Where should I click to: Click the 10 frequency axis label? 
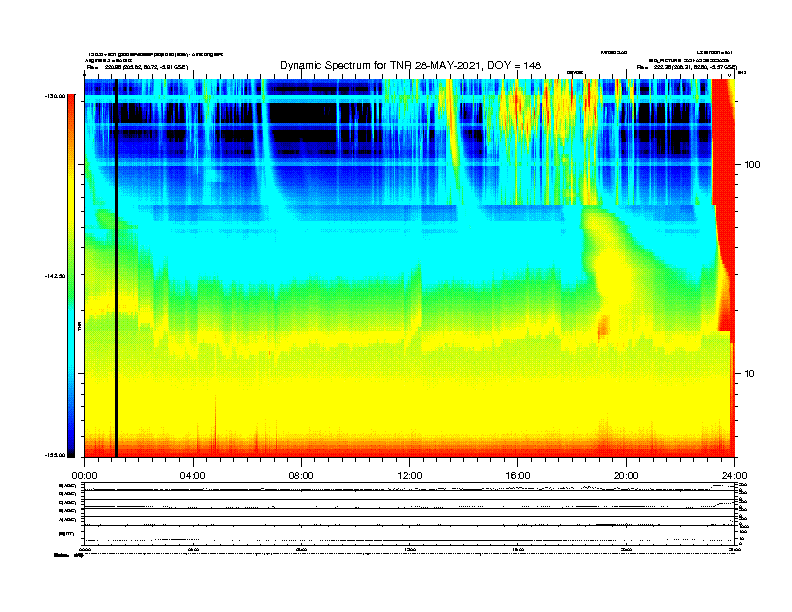coord(750,374)
